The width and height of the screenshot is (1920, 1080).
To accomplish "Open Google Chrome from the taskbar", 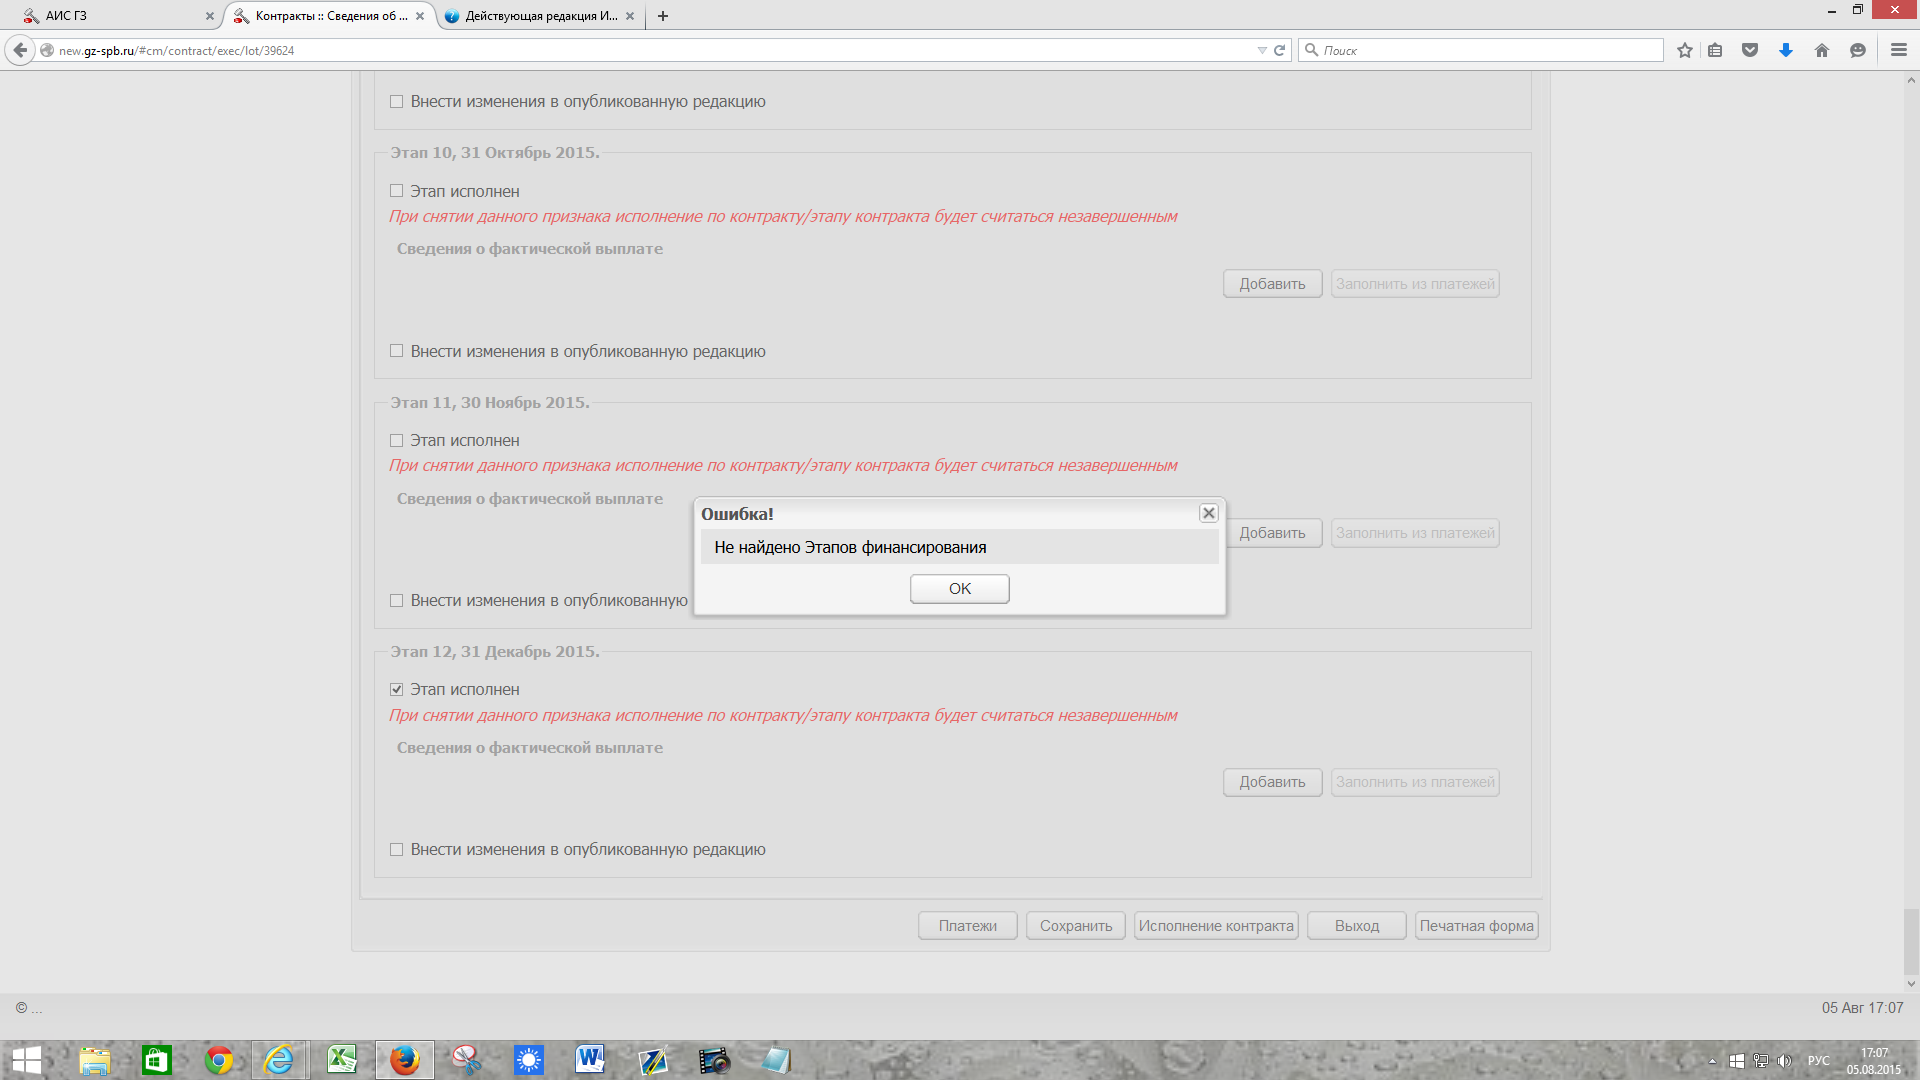I will (x=218, y=1060).
